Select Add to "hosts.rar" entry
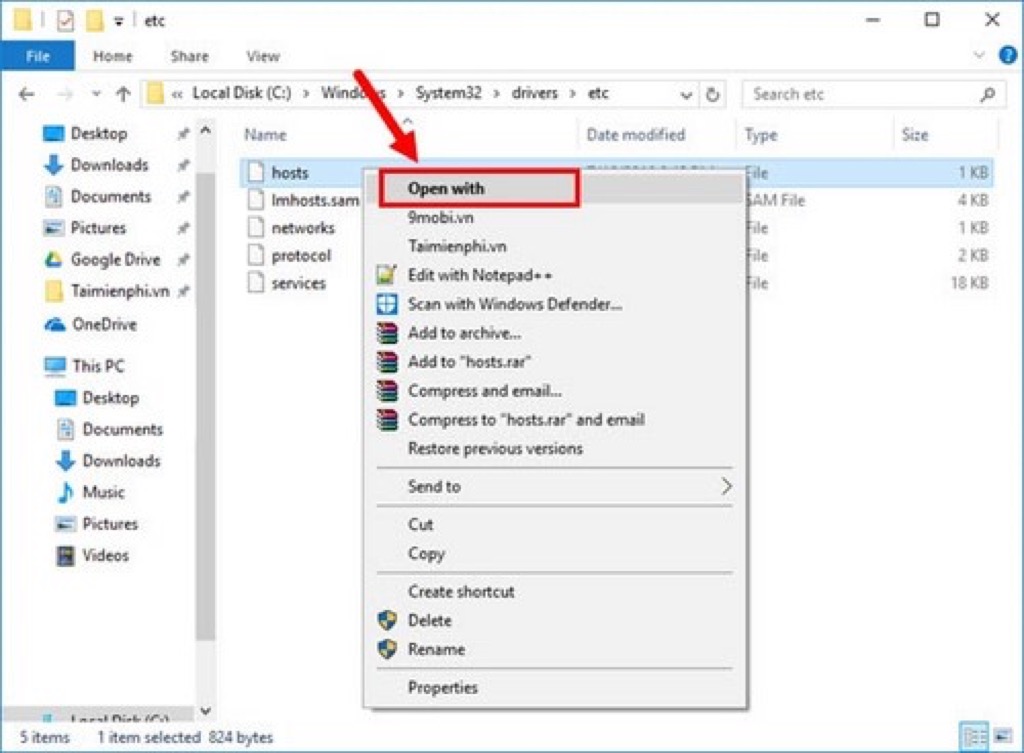The width and height of the screenshot is (1024, 753). coord(469,361)
